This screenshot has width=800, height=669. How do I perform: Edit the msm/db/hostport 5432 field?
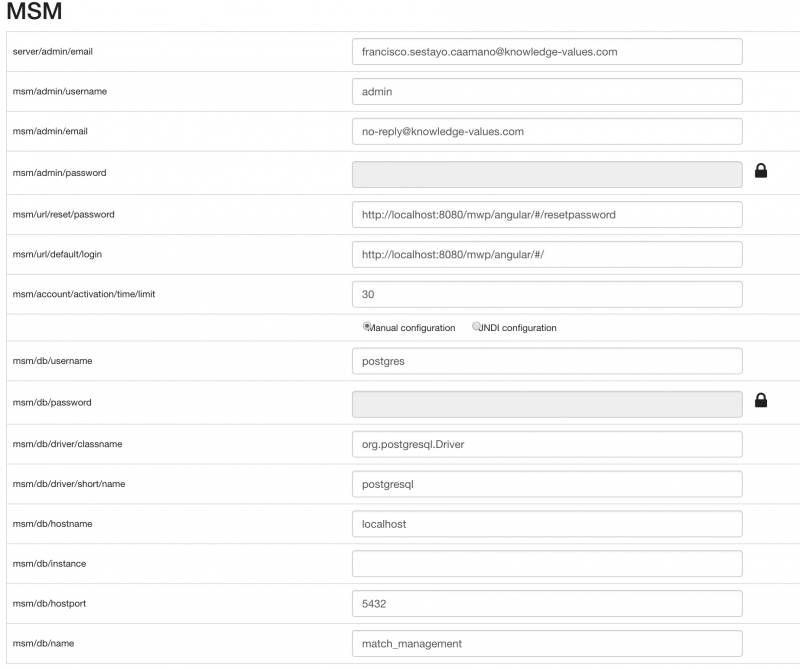pos(547,603)
